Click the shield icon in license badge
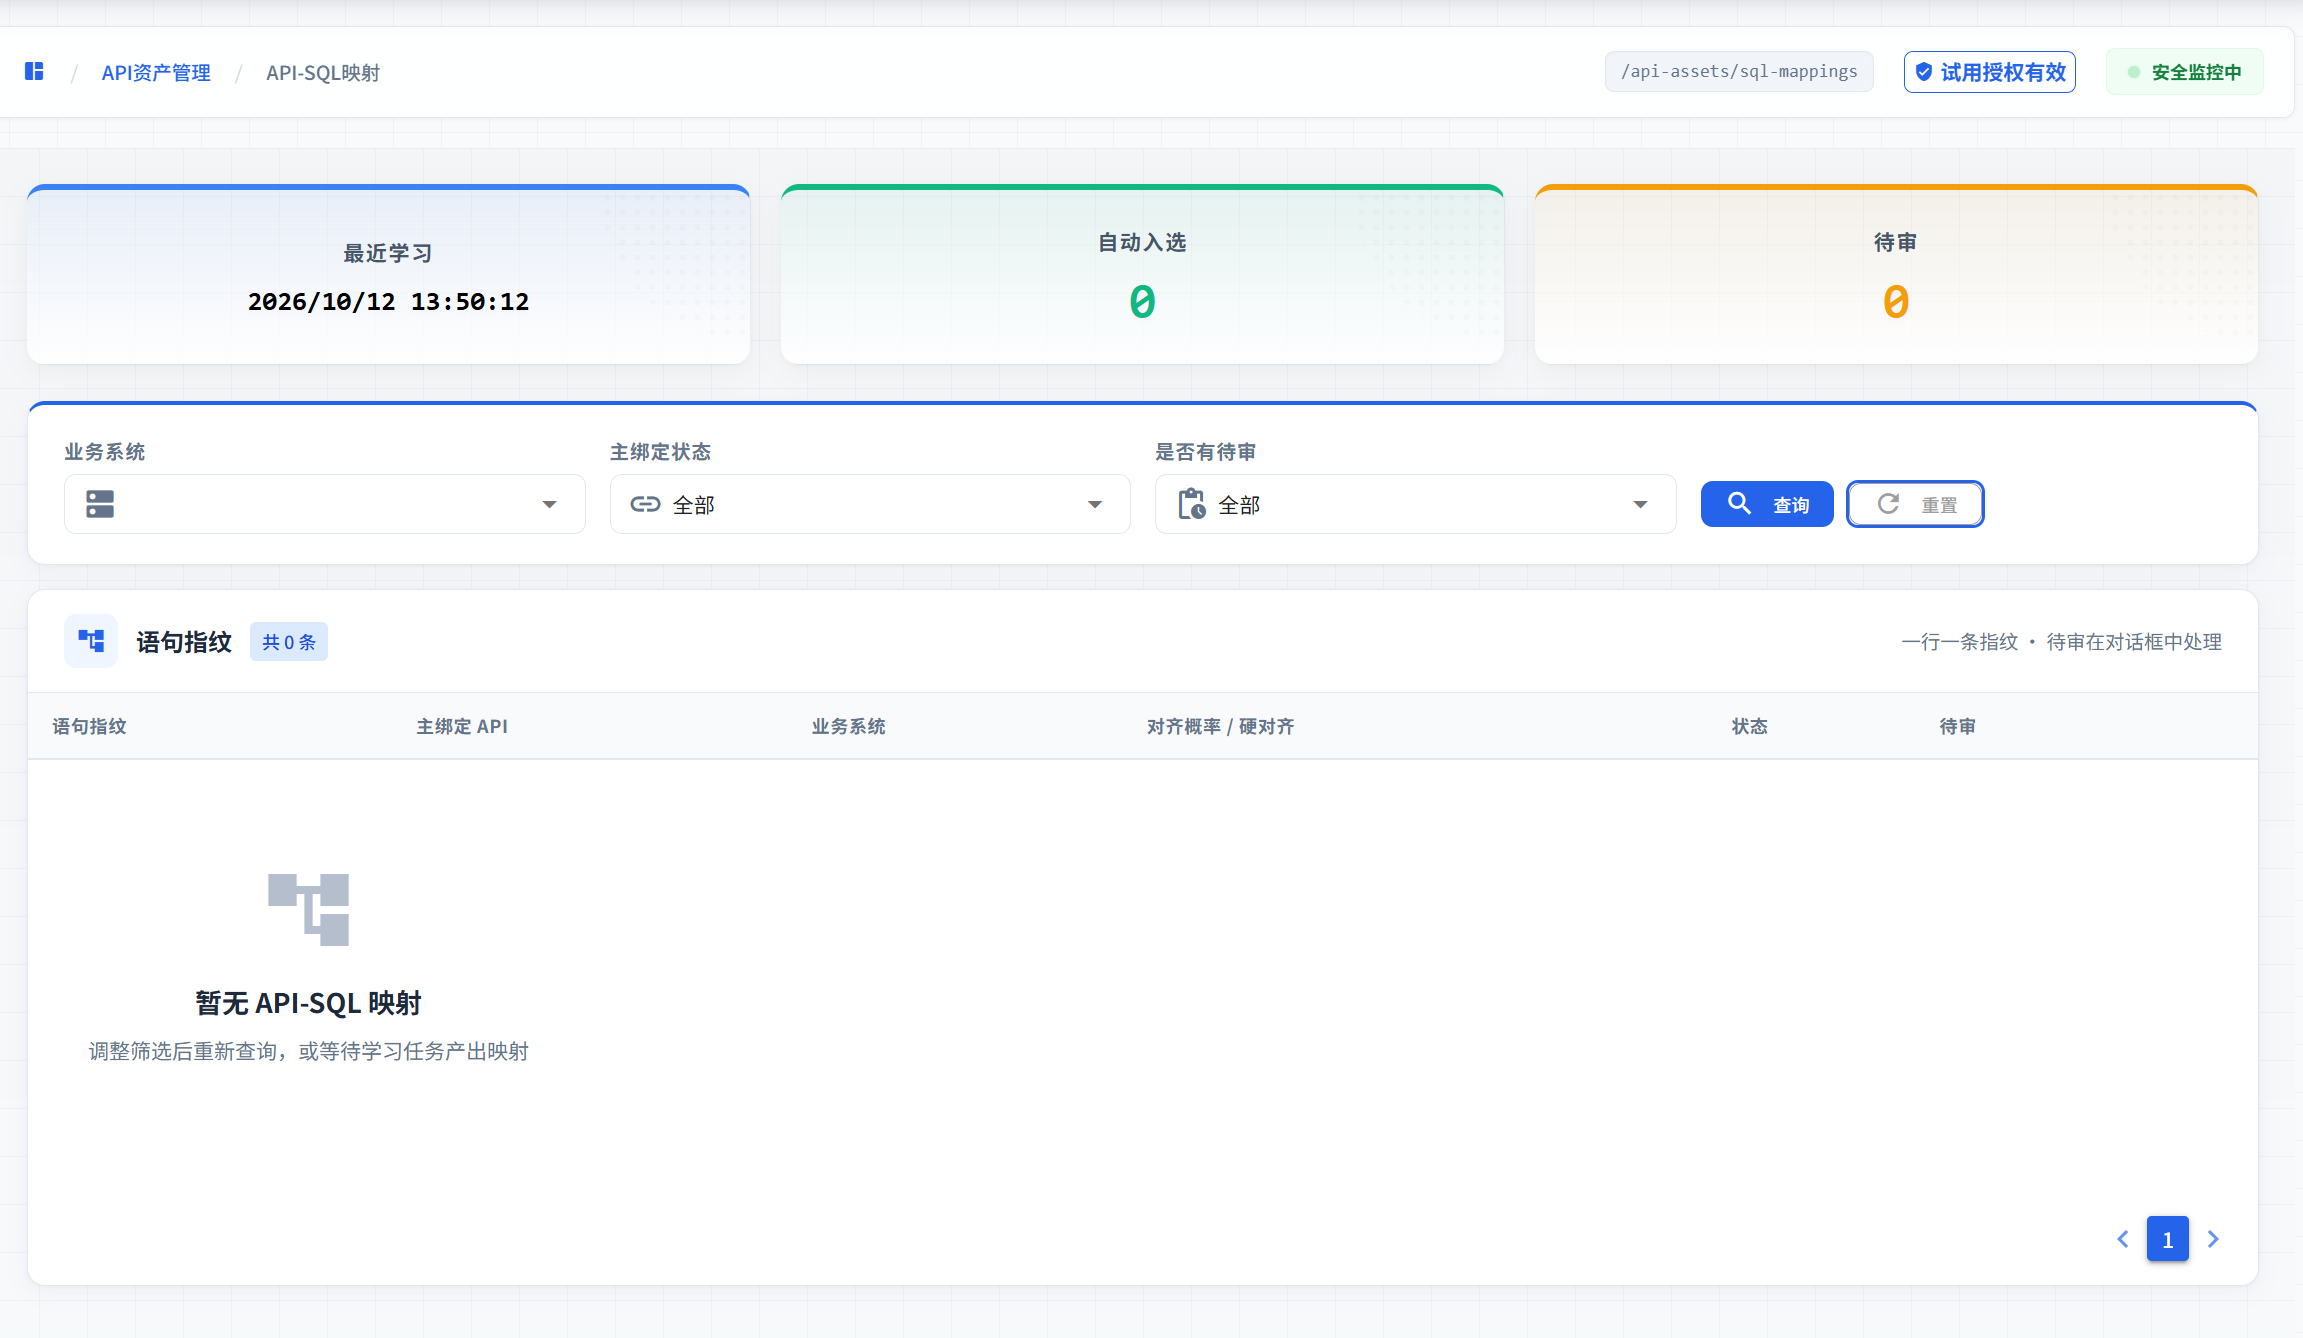This screenshot has width=2303, height=1338. (1924, 72)
